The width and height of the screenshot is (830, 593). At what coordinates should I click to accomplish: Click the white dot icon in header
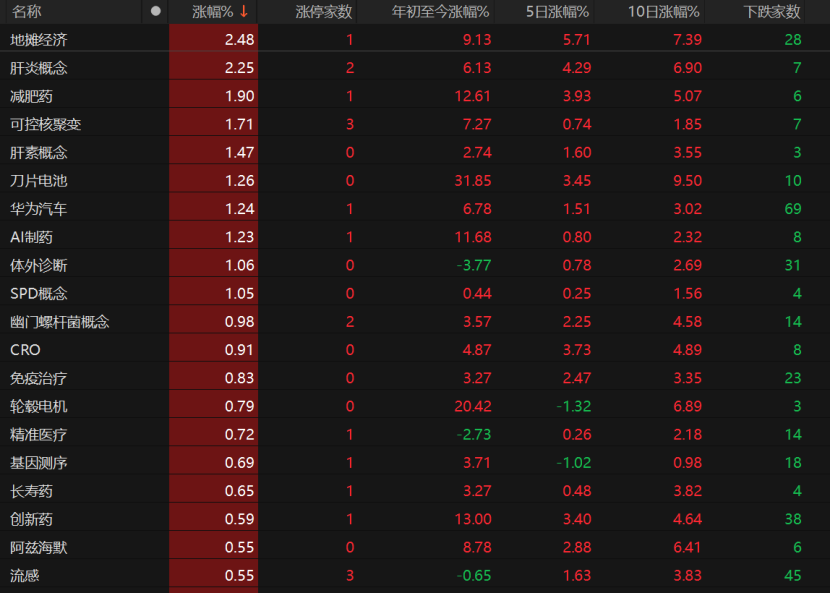coord(156,11)
